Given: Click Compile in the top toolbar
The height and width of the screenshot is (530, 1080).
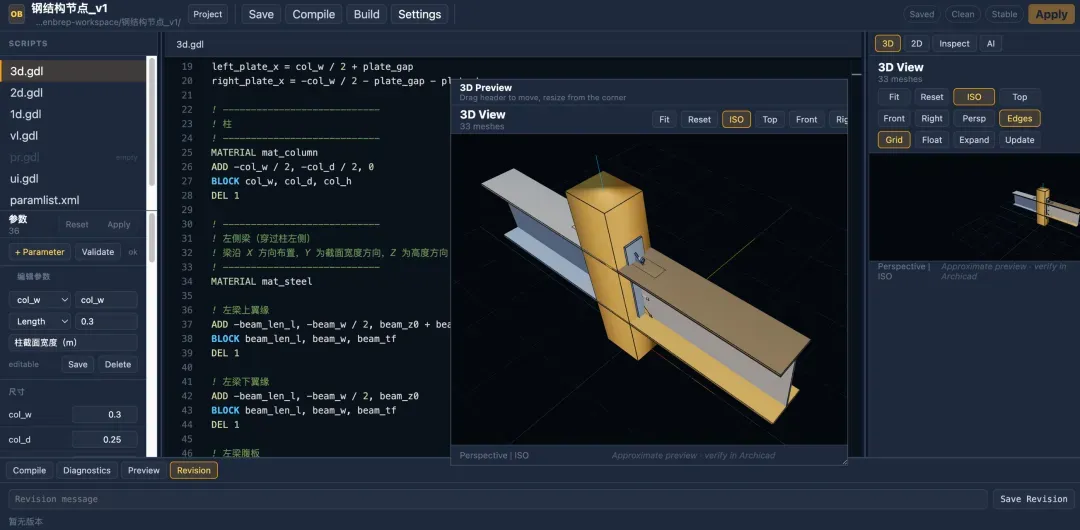Looking at the screenshot, I should coord(313,14).
